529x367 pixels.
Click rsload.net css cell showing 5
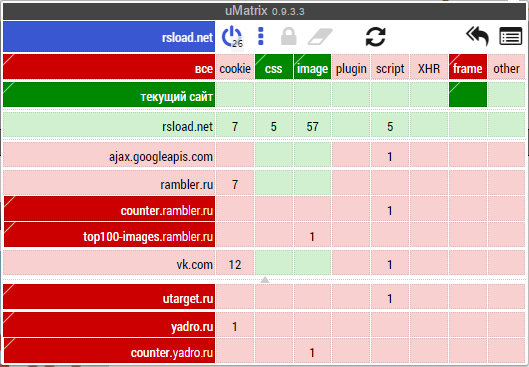pos(274,125)
